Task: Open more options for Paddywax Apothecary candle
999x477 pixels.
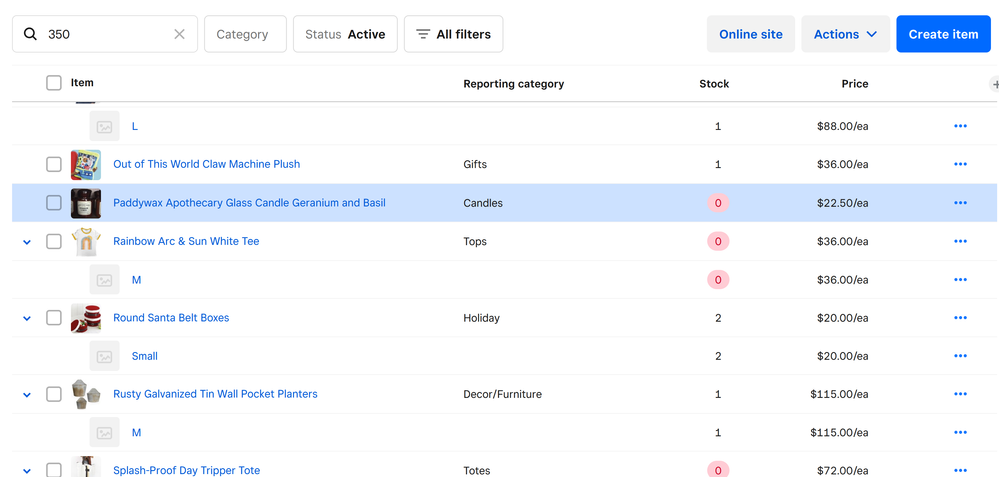Action: pyautogui.click(x=960, y=203)
